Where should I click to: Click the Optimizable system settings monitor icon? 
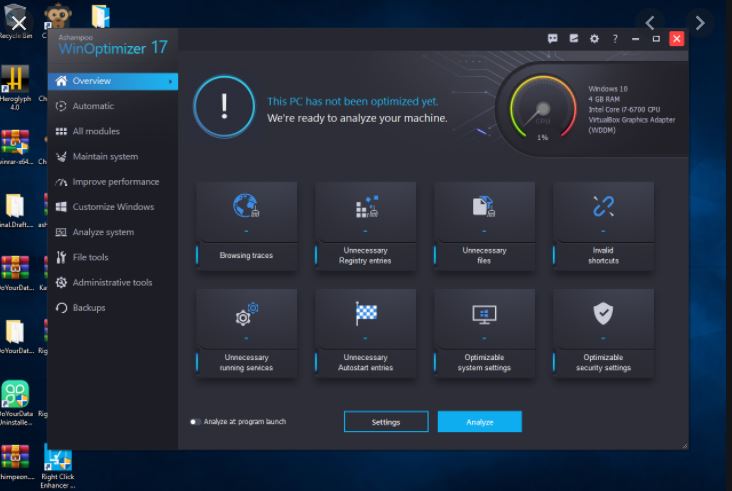[484, 314]
